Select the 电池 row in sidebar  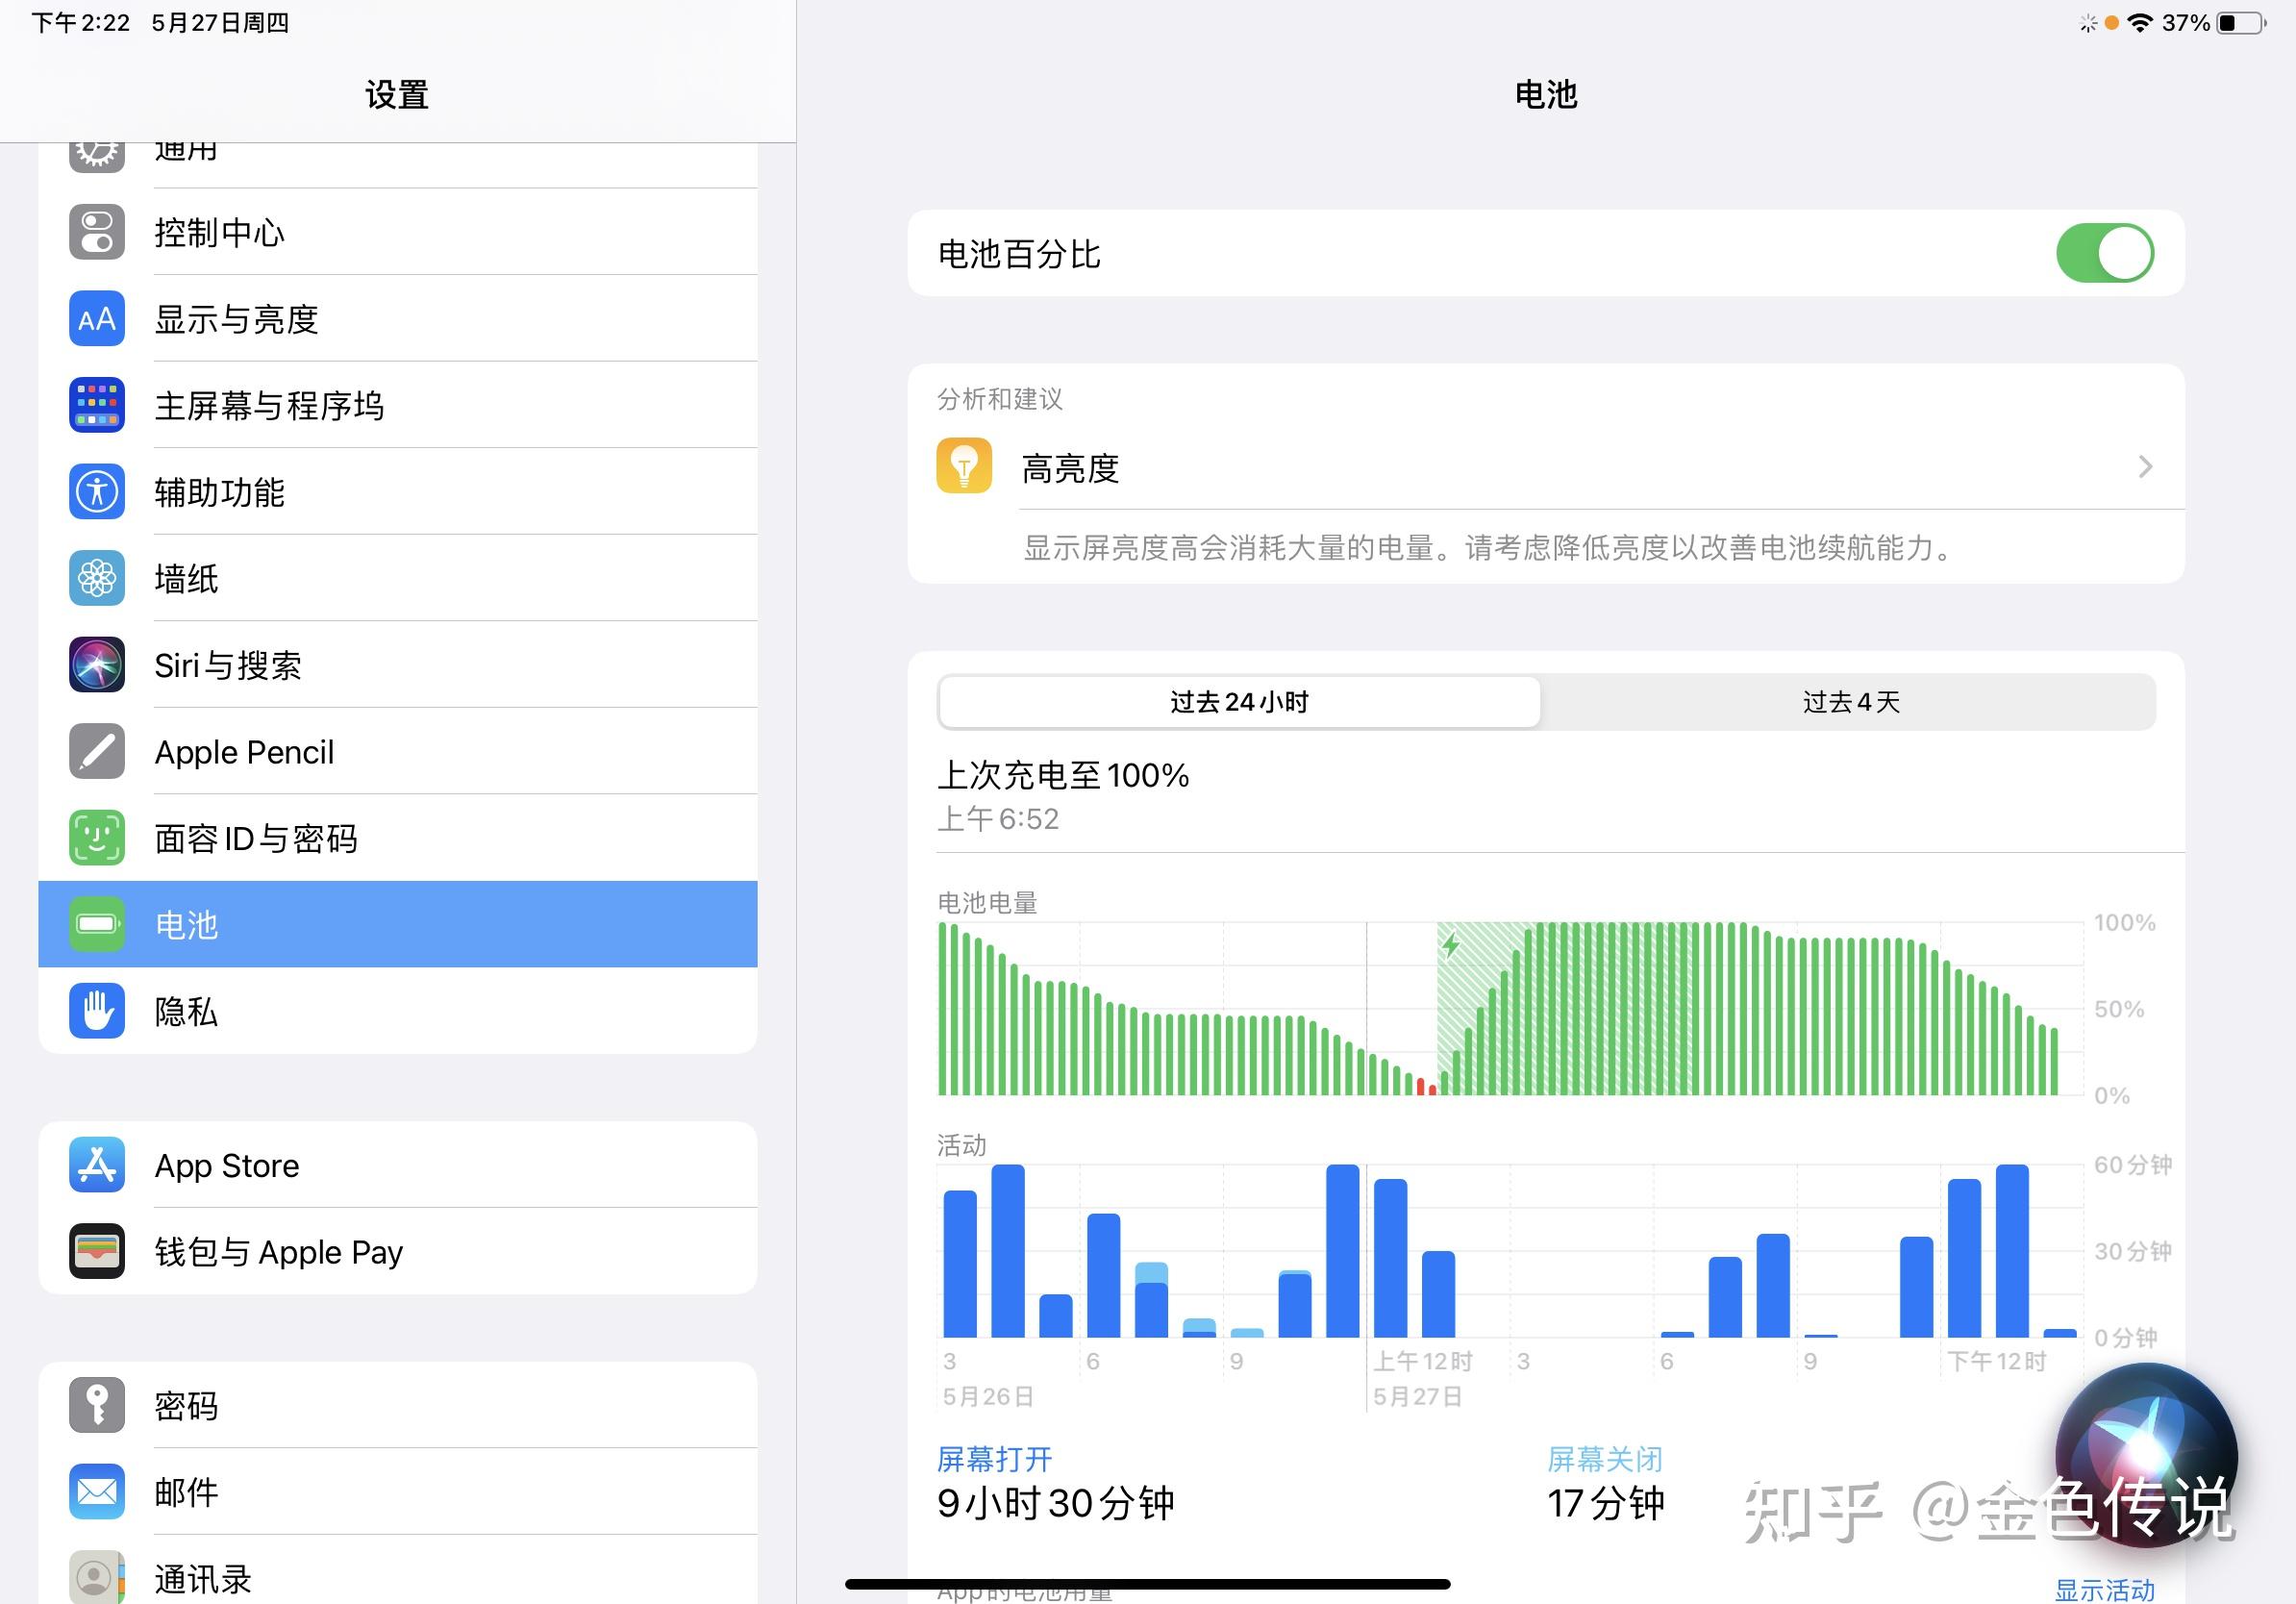tap(398, 924)
